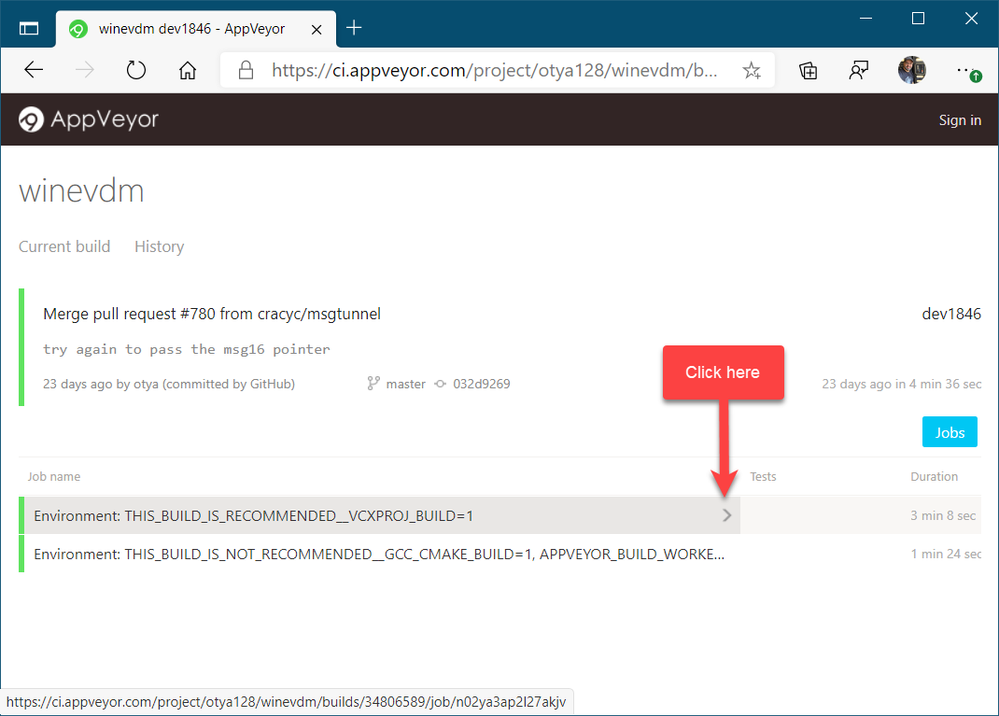Close the winevdm dev1846 tab

point(316,29)
